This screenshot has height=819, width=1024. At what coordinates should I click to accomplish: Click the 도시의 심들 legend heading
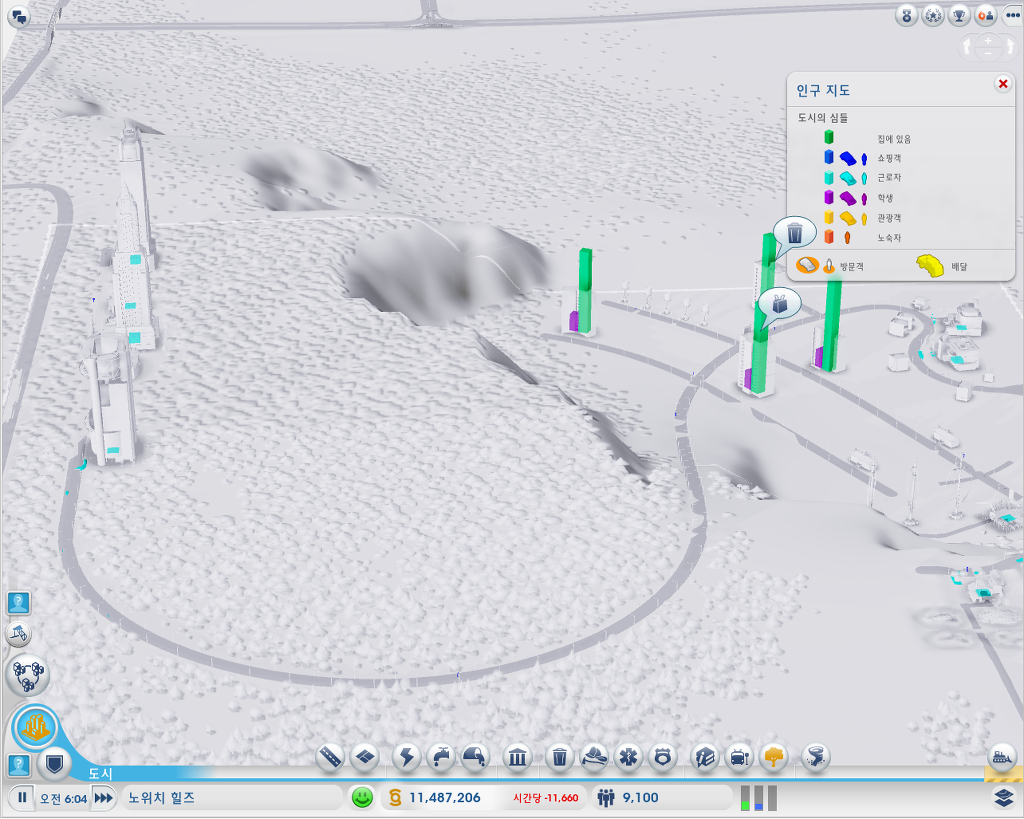click(x=823, y=118)
